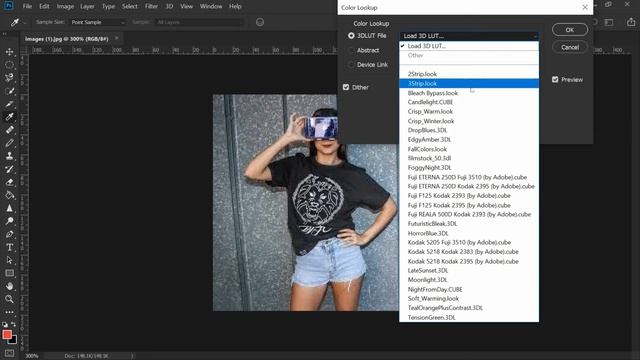The width and height of the screenshot is (640, 360).
Task: Select the Eyedropper tool in toolbar
Action: point(9,117)
